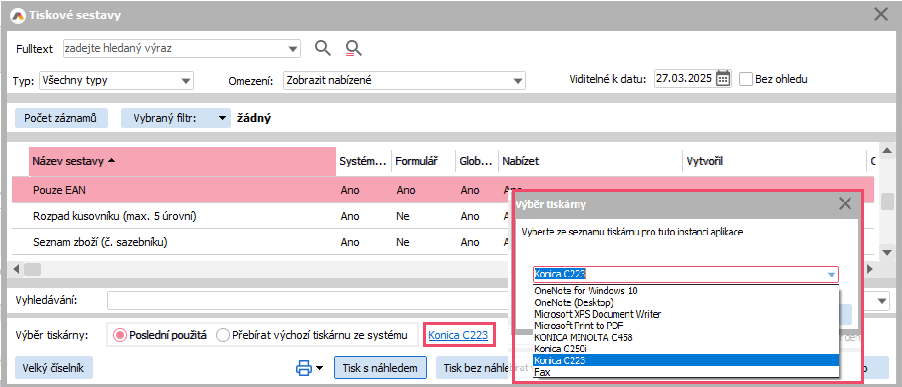The width and height of the screenshot is (902, 387).
Task: Choose OneNote (Desktop) from printer list
Action: point(686,302)
